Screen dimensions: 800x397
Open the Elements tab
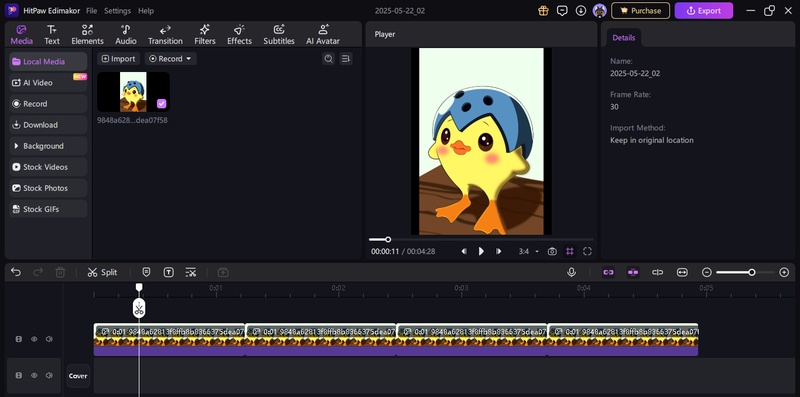(x=87, y=35)
